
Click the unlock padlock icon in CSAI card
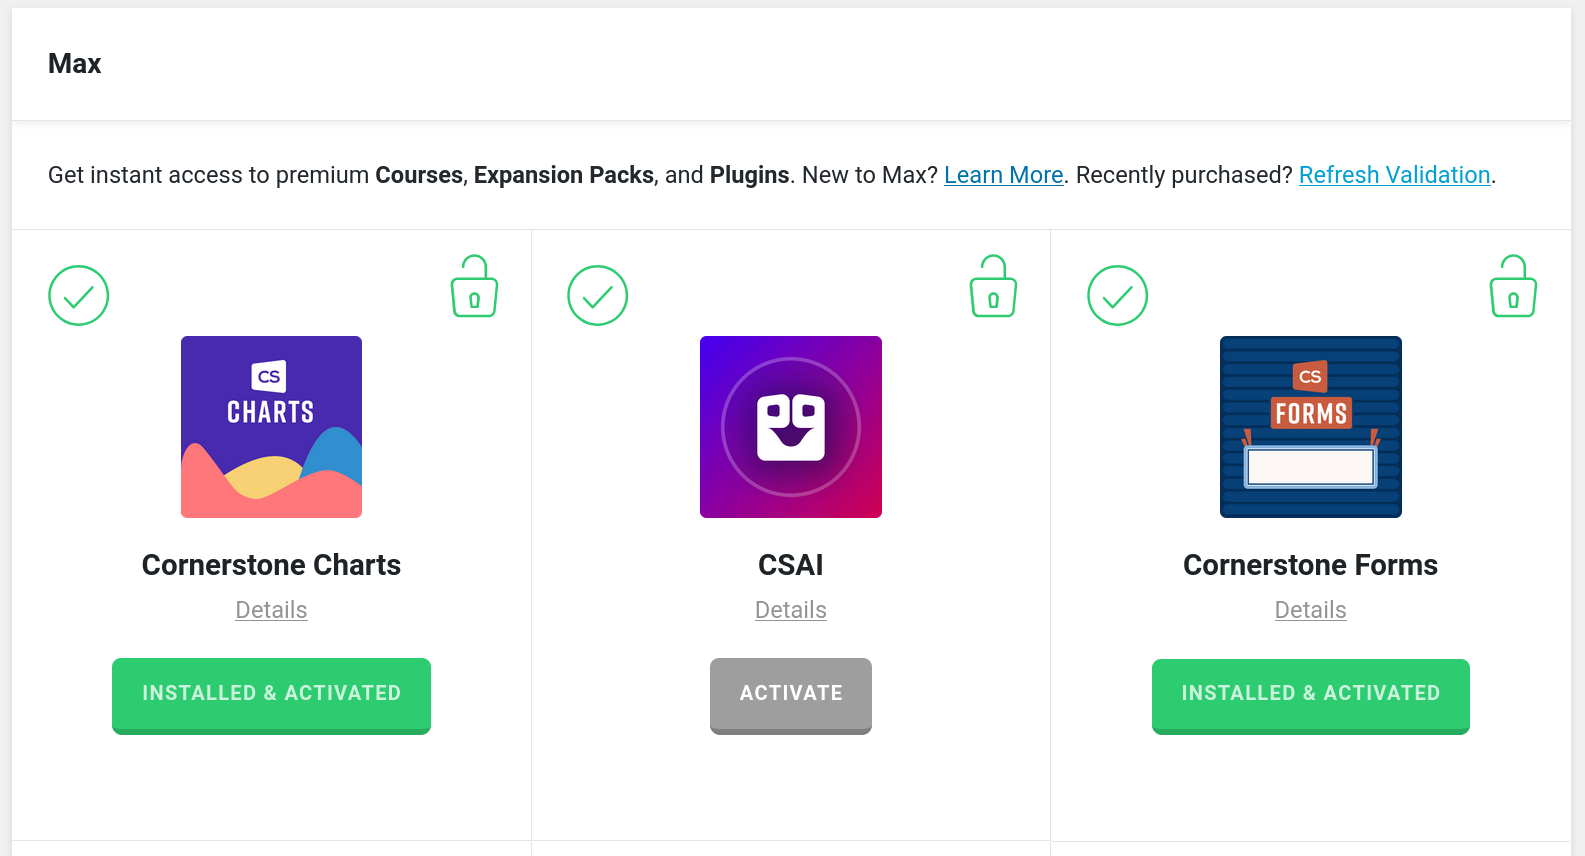[x=993, y=287]
